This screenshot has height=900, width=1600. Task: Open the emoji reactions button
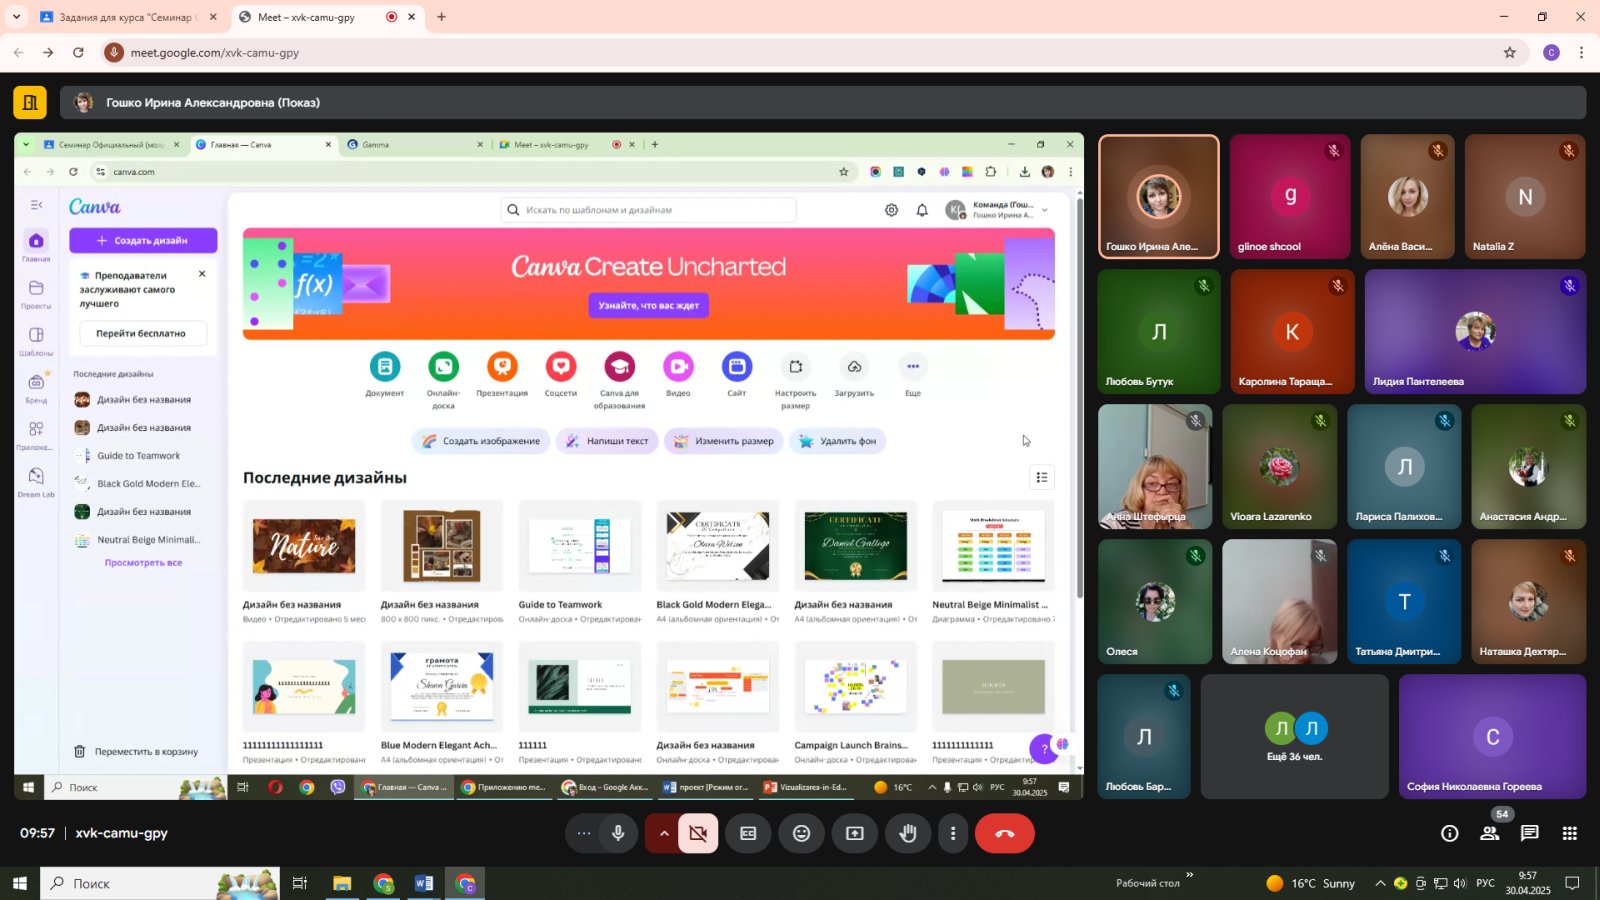click(x=802, y=833)
